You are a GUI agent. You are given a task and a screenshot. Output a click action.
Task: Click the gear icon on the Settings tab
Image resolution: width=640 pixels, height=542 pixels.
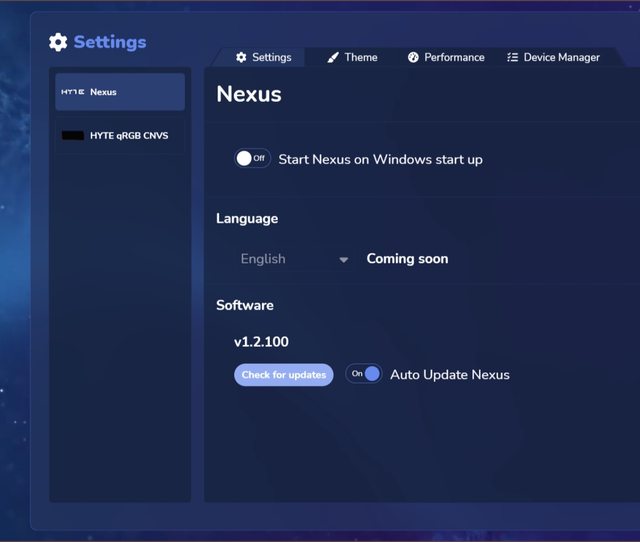[x=241, y=58]
